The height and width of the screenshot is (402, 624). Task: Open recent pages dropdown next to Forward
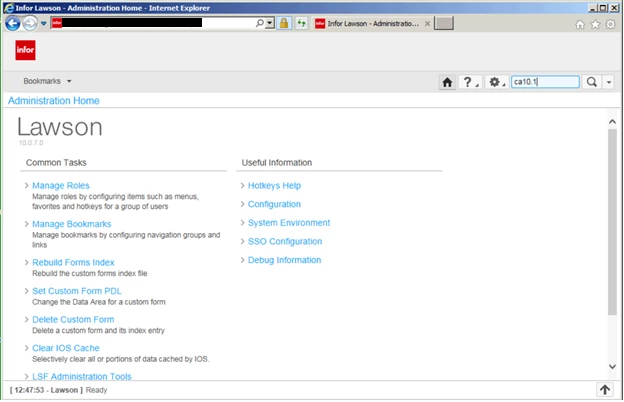pos(43,23)
